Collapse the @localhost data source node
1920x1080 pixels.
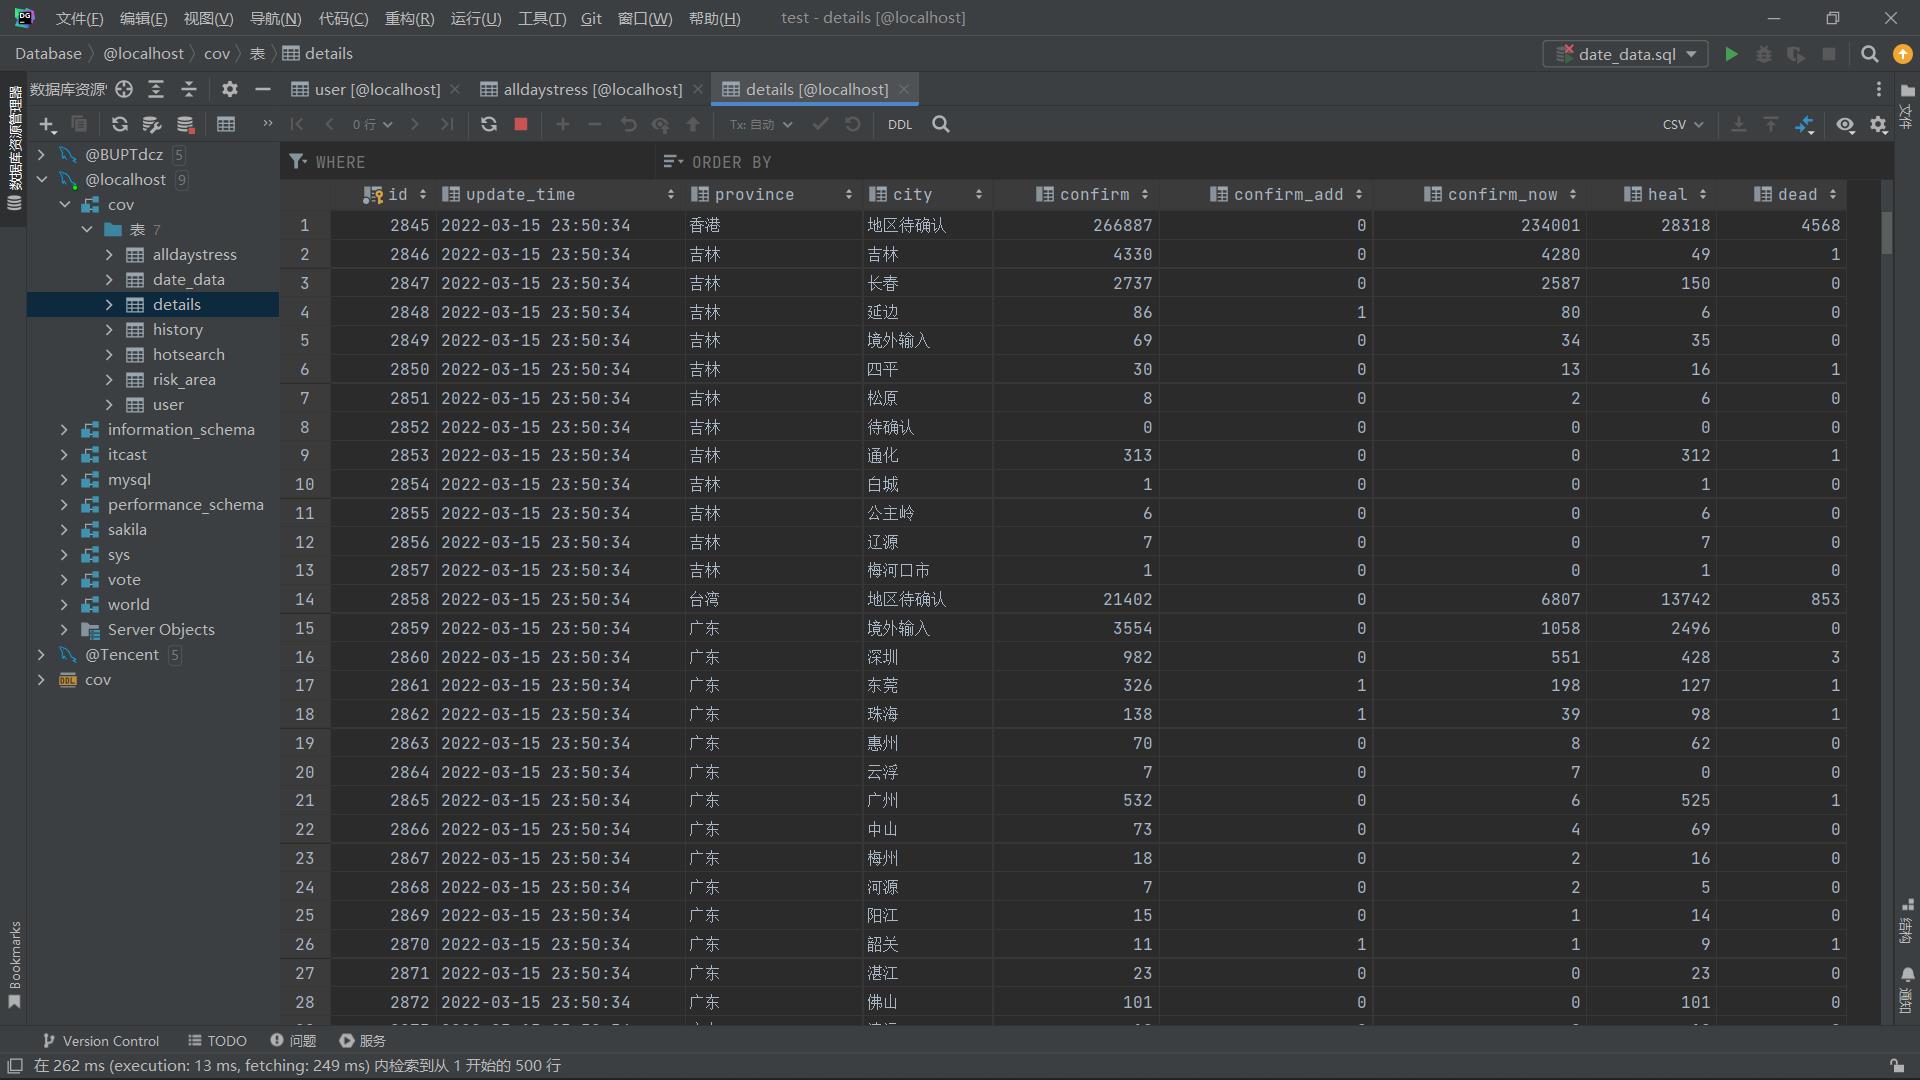pos(42,179)
